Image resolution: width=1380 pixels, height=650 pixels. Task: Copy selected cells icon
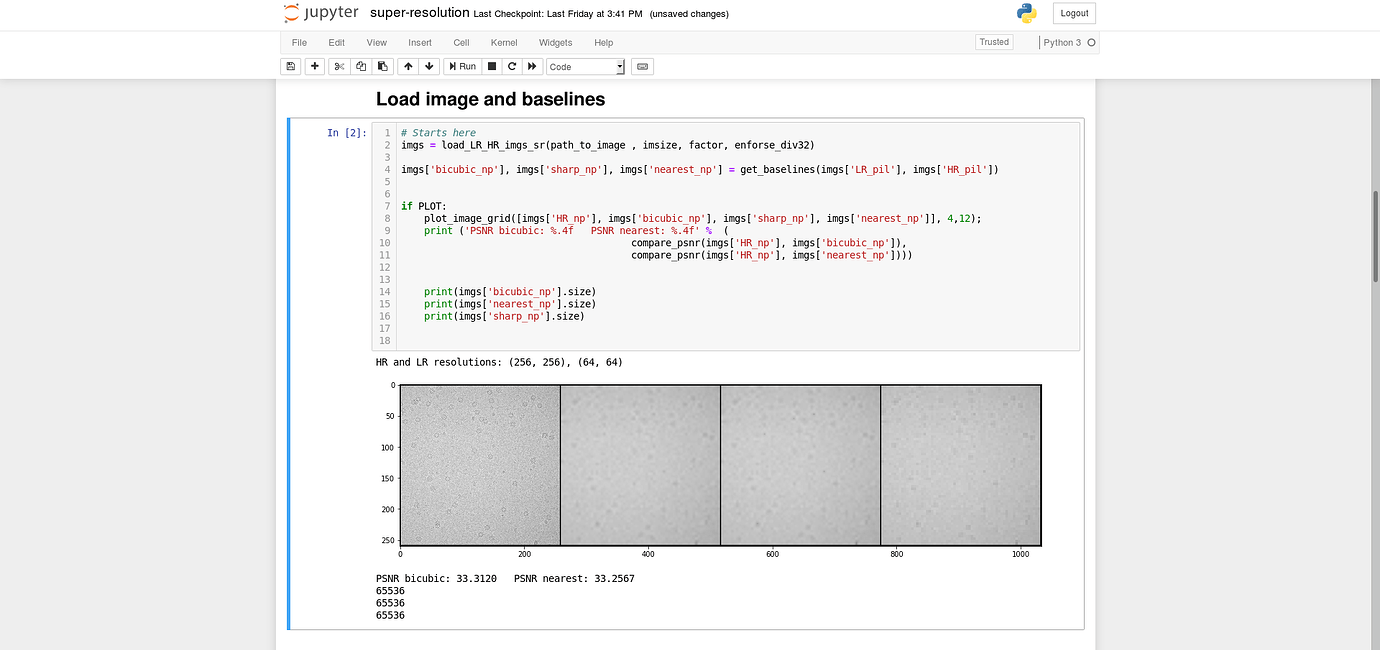(x=360, y=66)
